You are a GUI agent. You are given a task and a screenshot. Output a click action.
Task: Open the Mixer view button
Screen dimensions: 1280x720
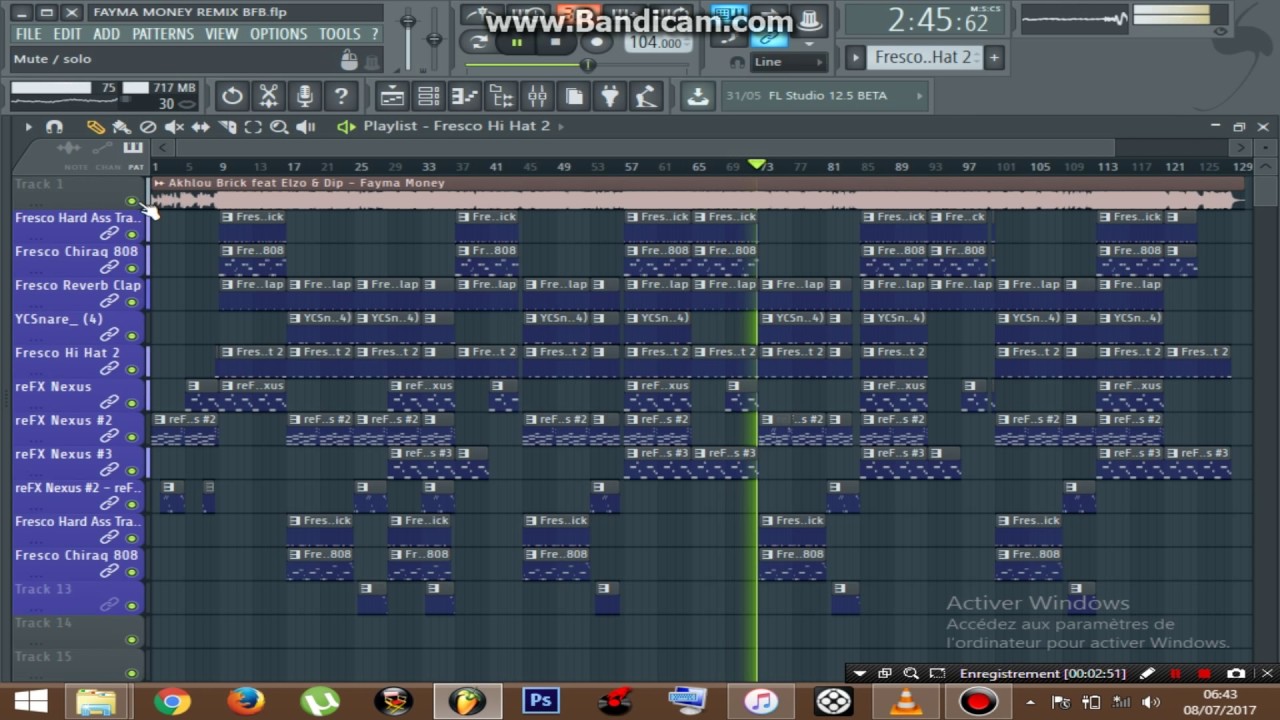pos(537,96)
